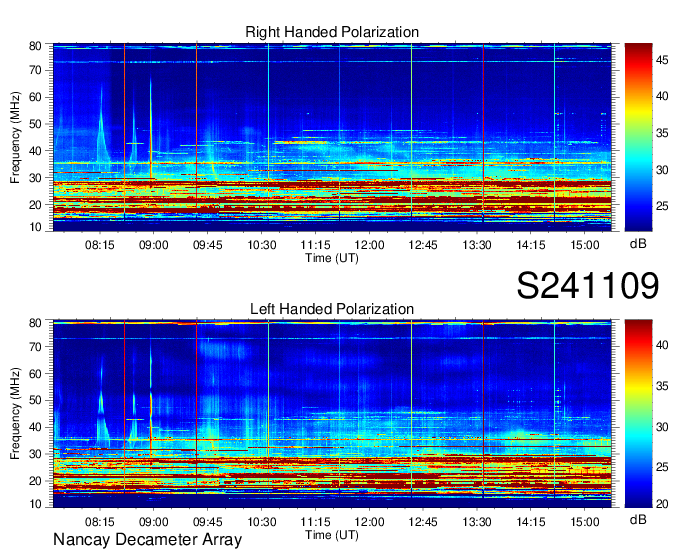Click the "dB" label under lower colorbar
This screenshot has height=552, width=680.
[x=638, y=520]
